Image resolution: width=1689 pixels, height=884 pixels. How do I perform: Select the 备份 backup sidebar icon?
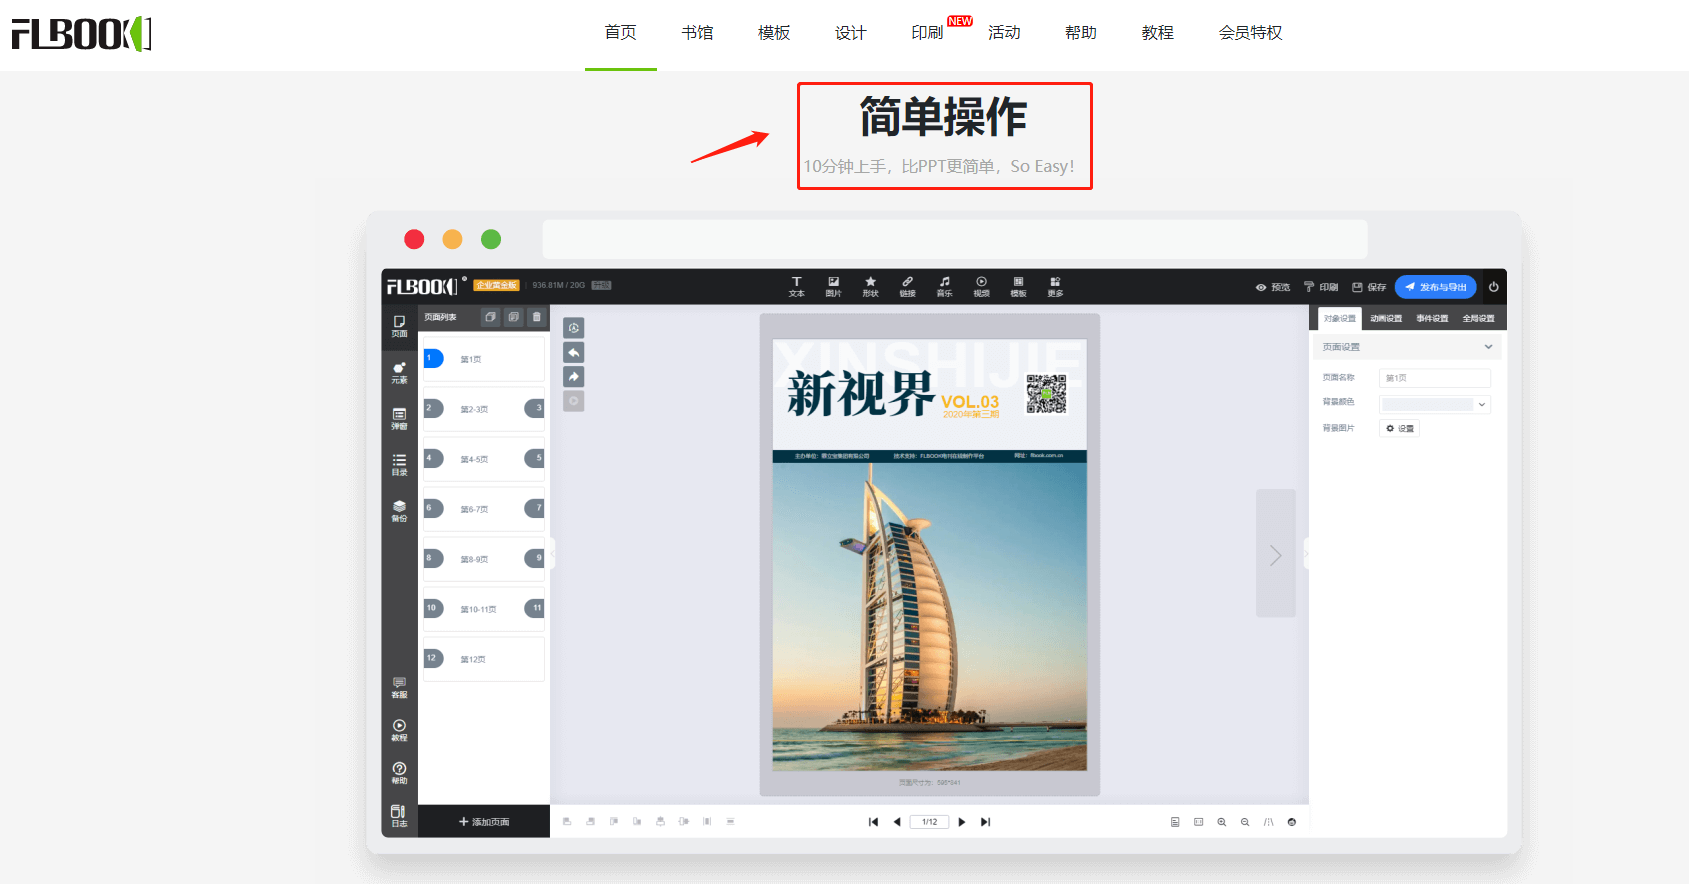(399, 511)
